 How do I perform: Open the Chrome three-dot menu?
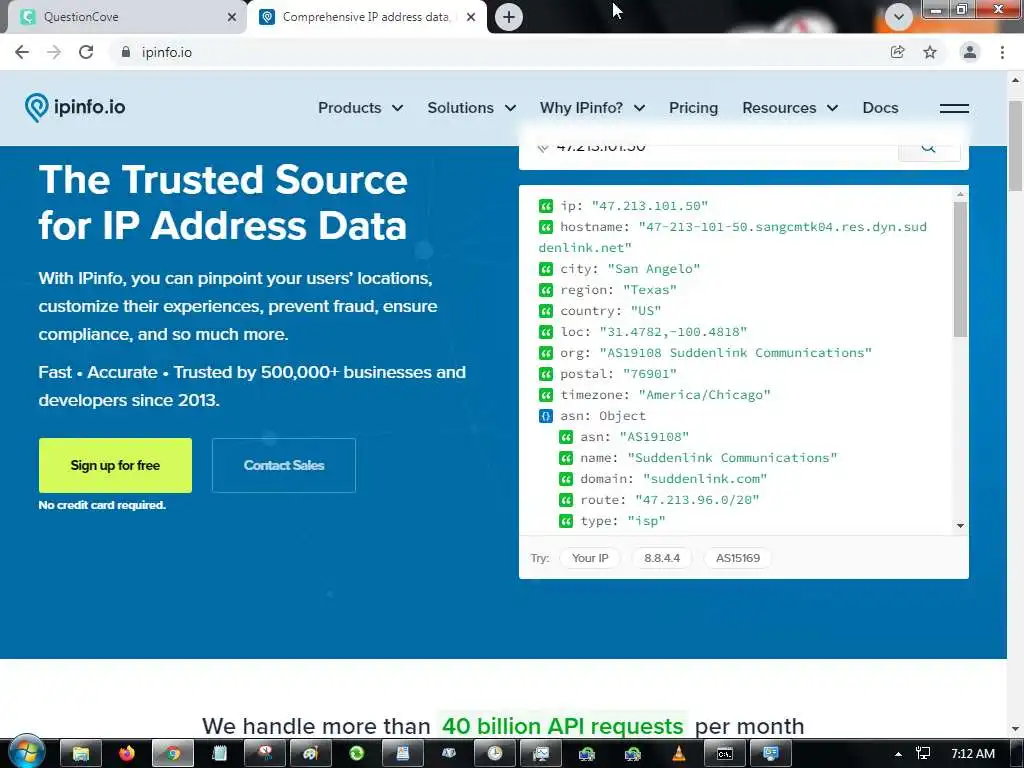pos(1002,52)
